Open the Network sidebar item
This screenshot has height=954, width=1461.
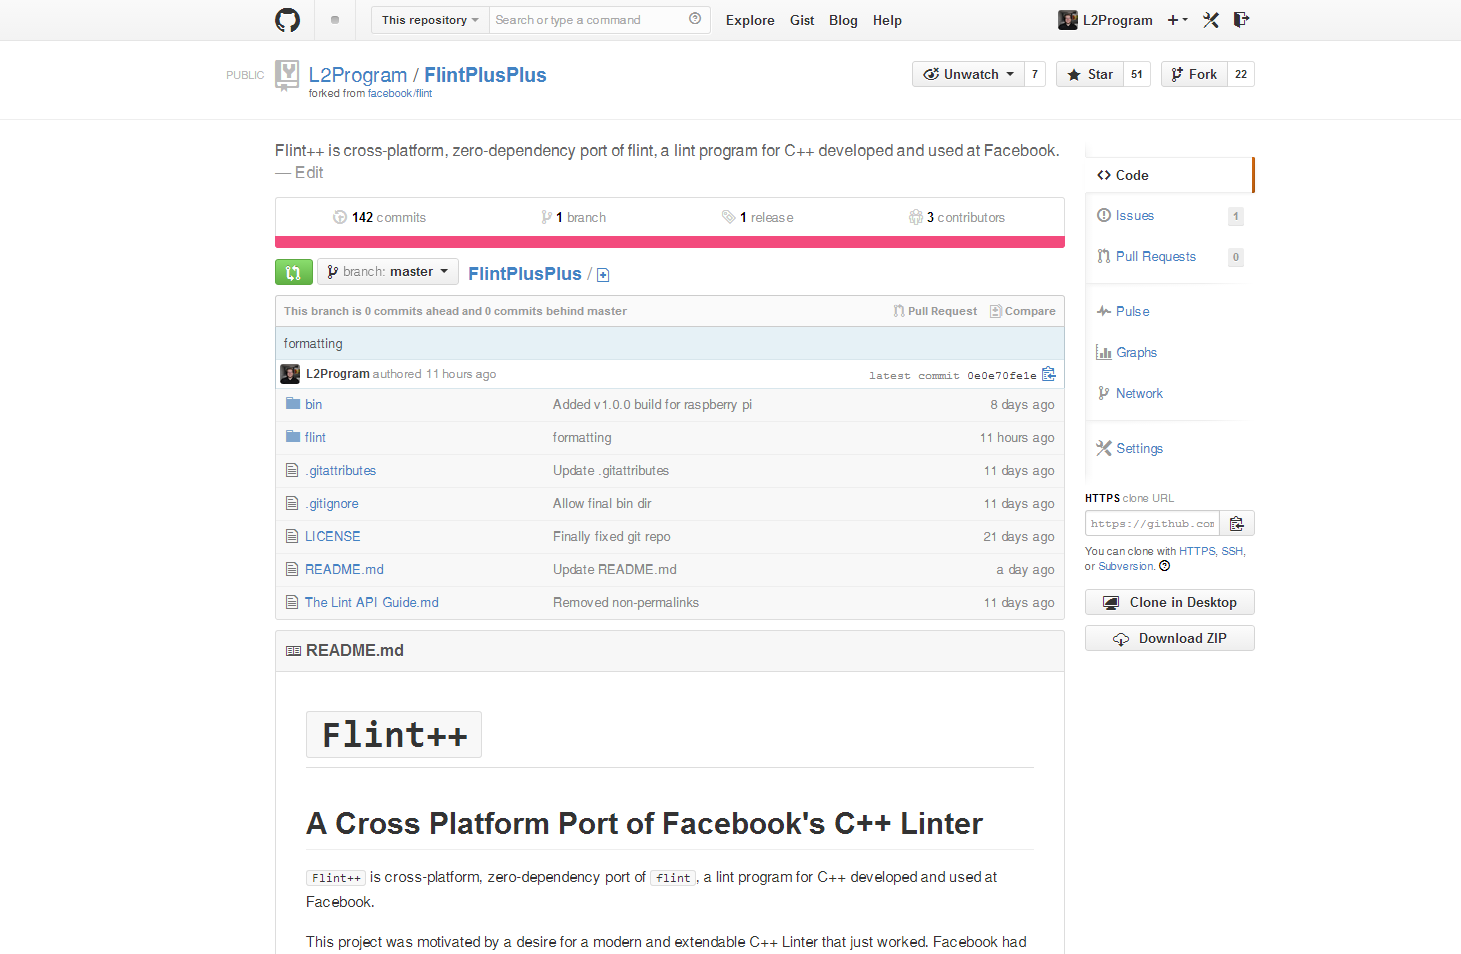[x=1139, y=393]
